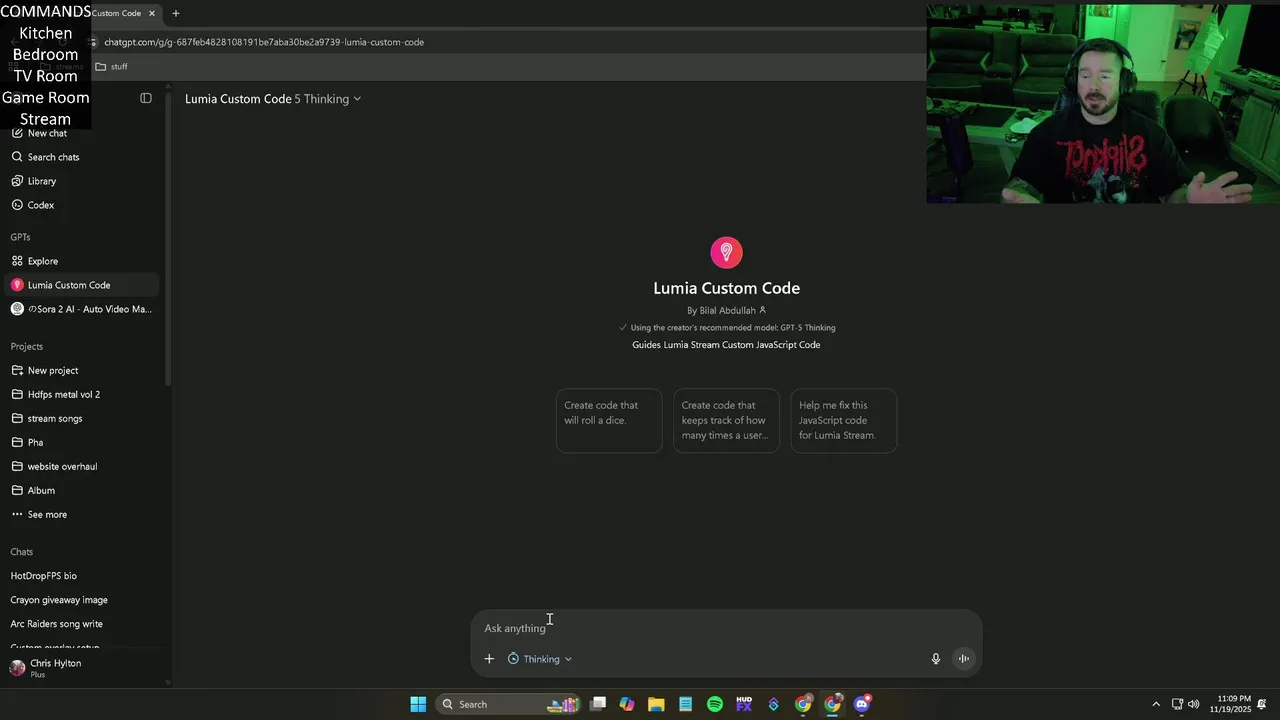1280x720 pixels.
Task: Create a New project
Action: pyautogui.click(x=53, y=370)
